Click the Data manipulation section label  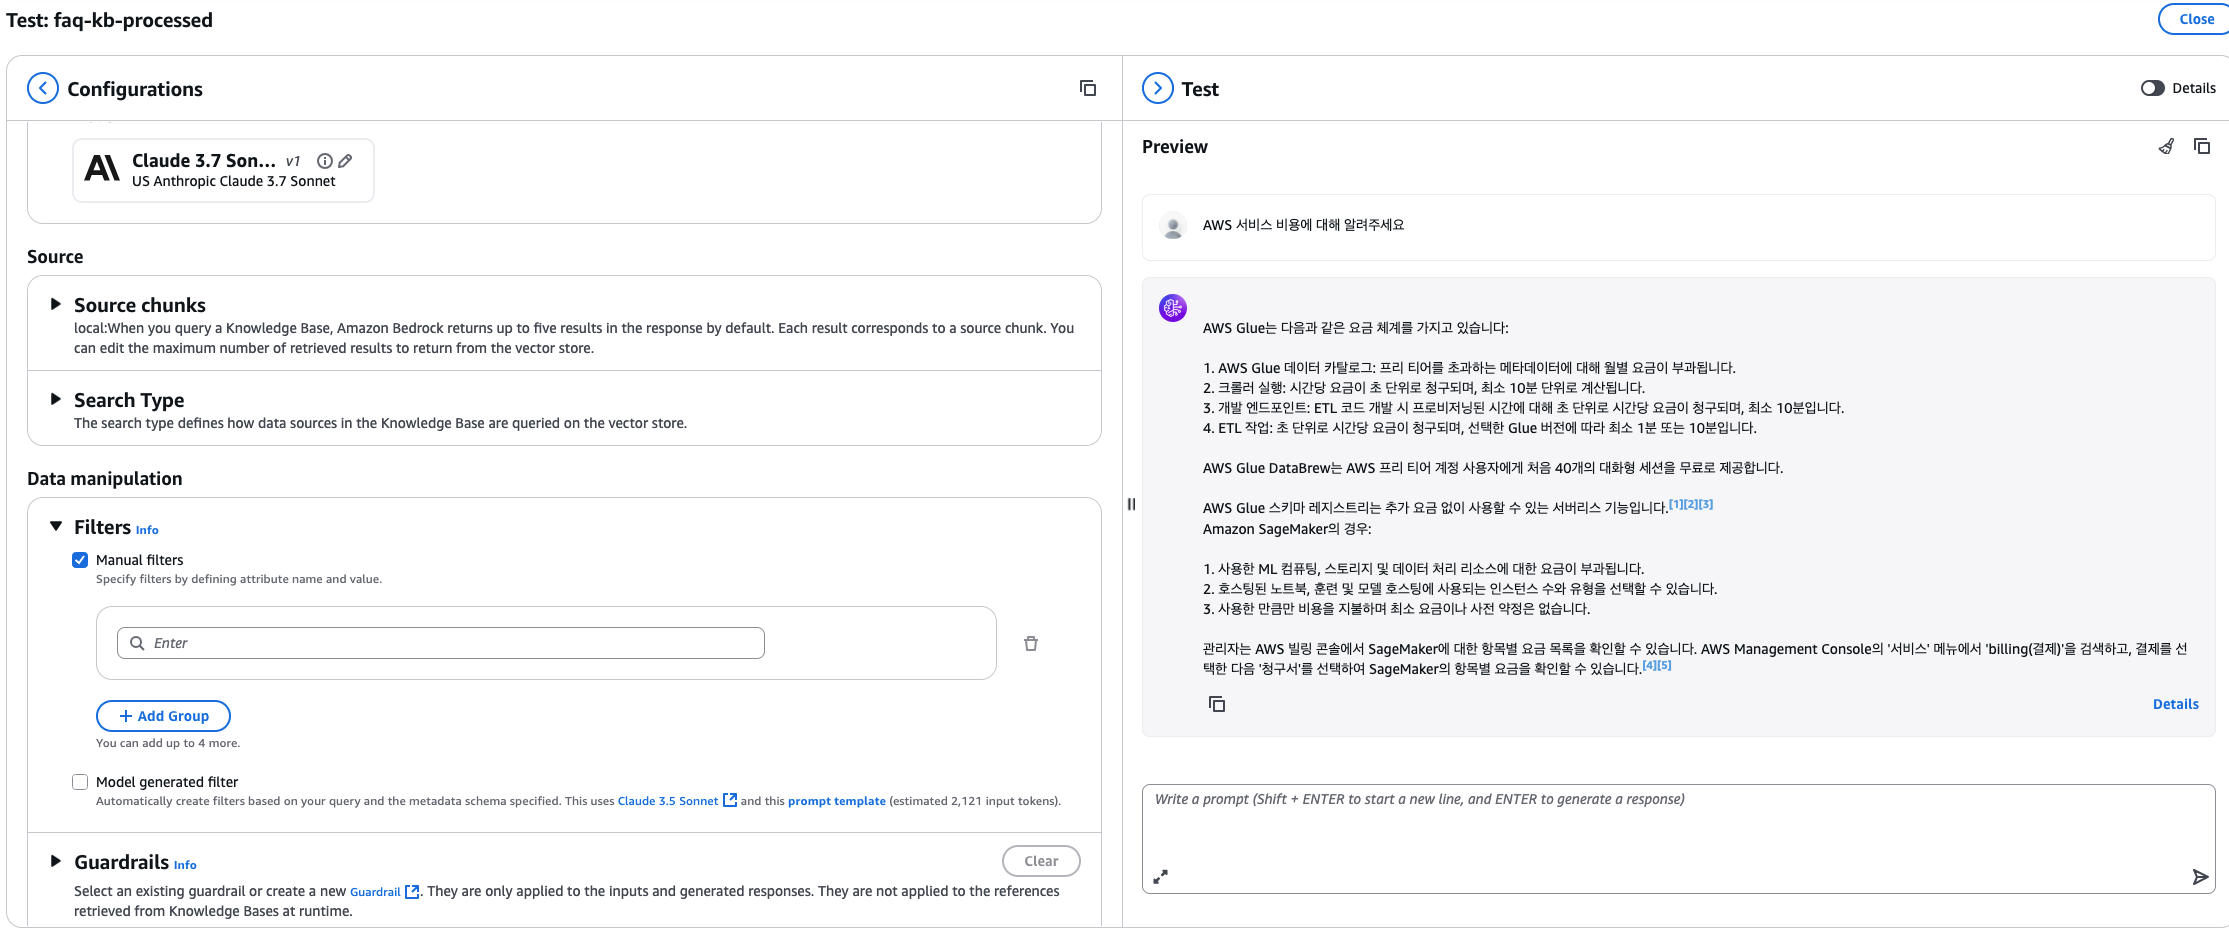[x=105, y=478]
